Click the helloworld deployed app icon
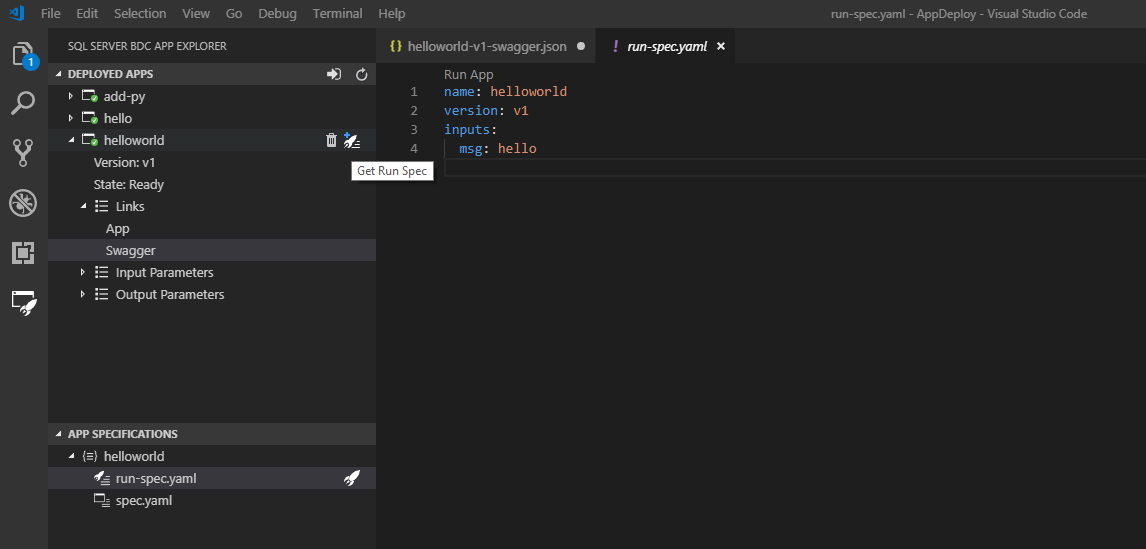 (90, 140)
